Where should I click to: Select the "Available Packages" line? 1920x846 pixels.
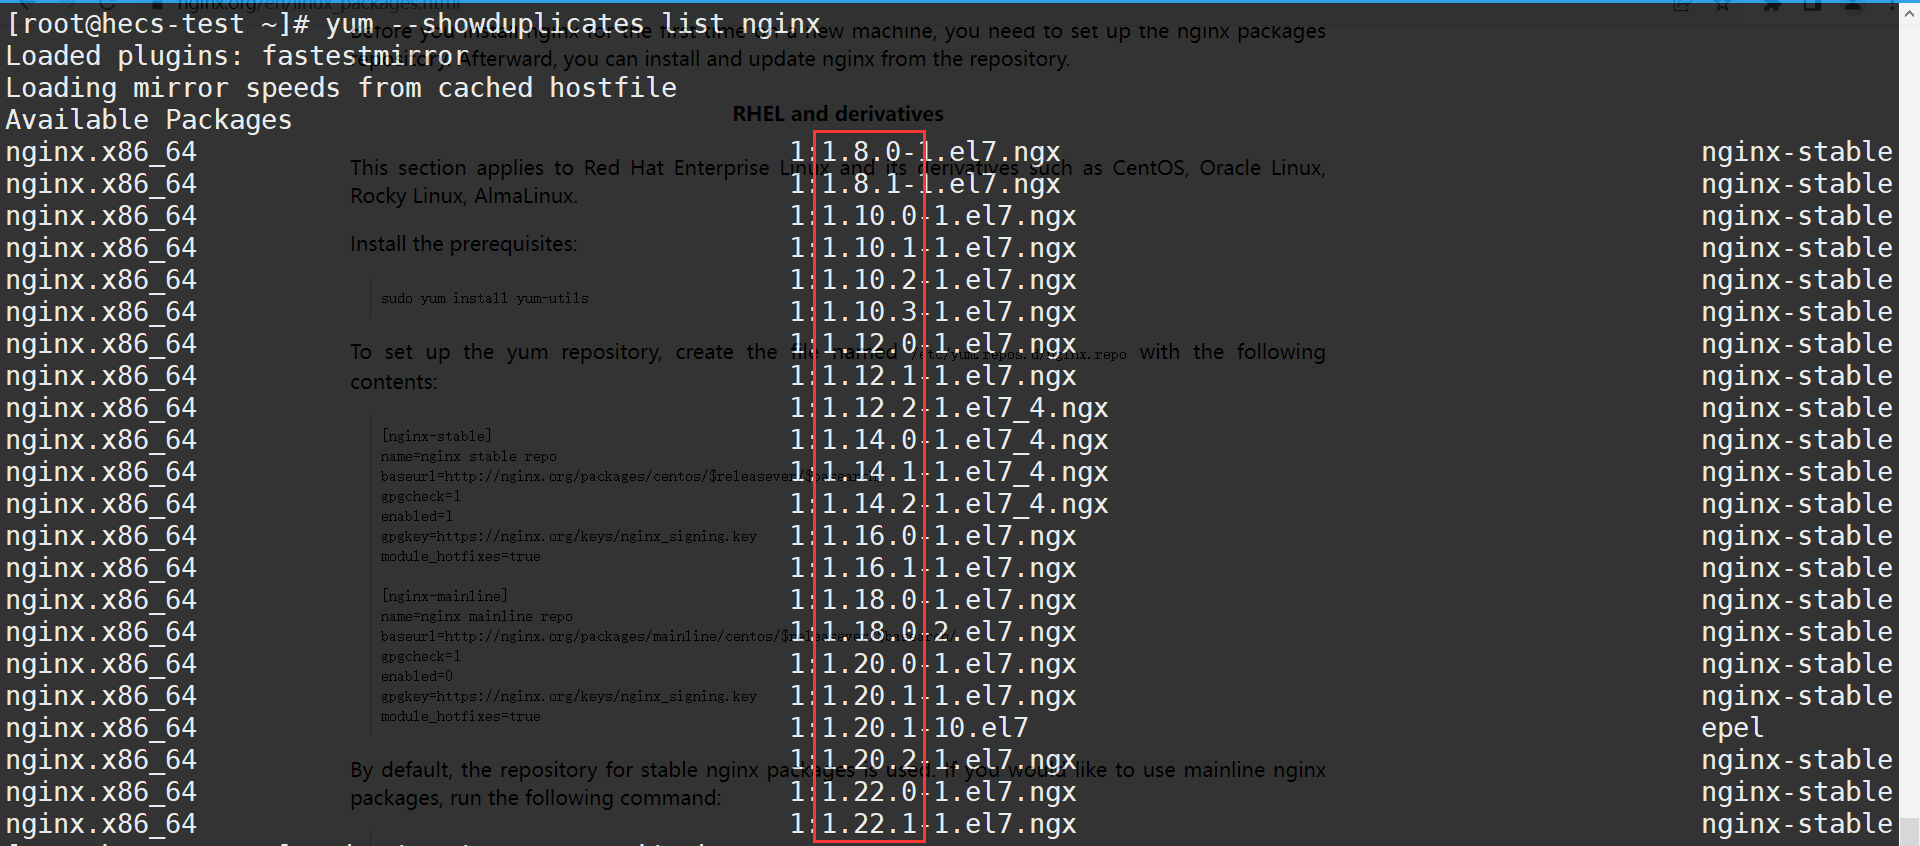coord(149,120)
